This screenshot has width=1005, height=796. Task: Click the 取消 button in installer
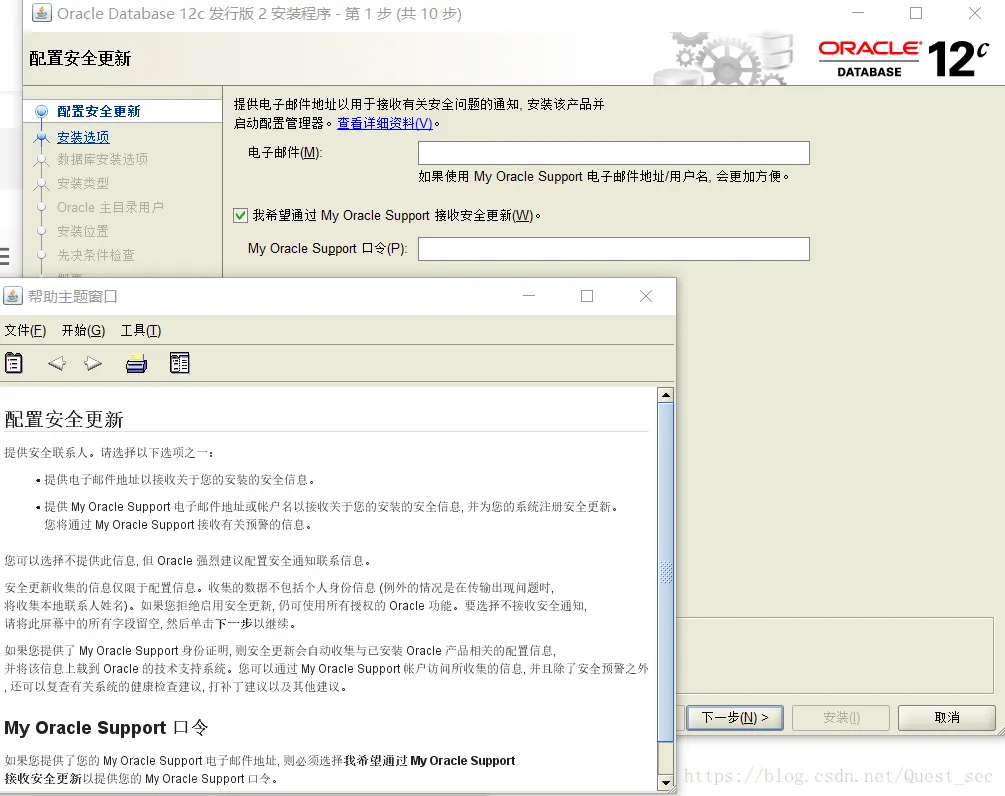point(947,717)
